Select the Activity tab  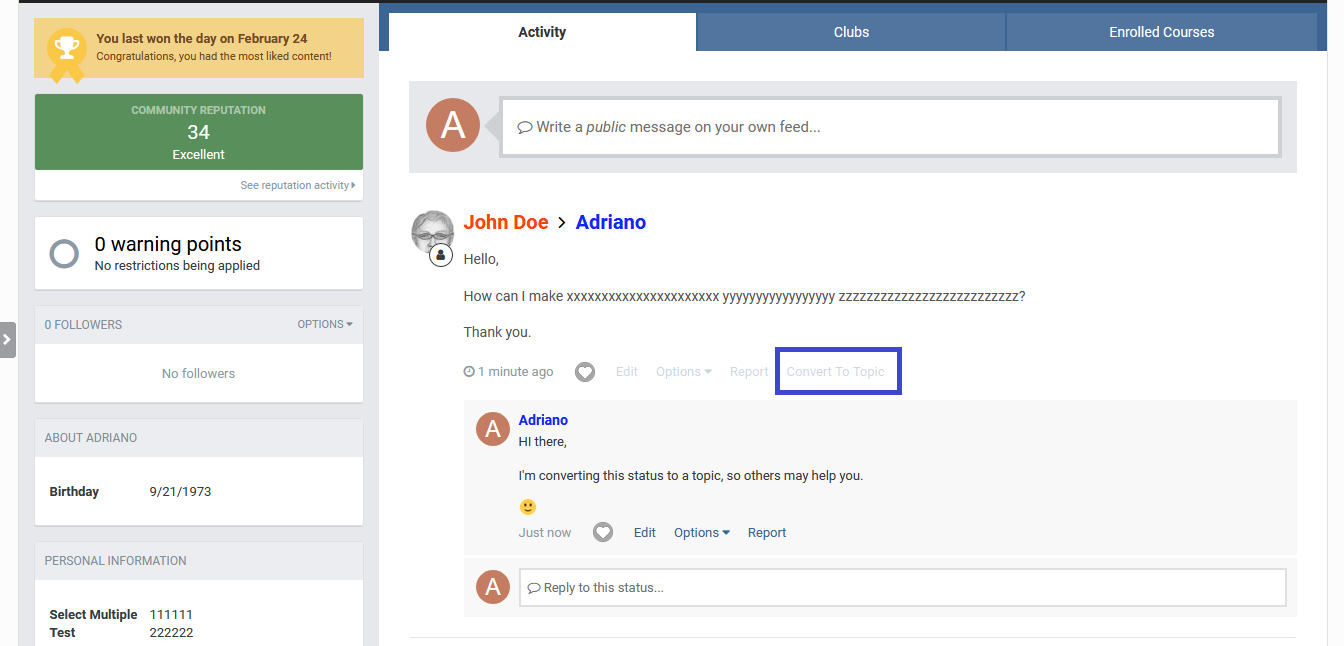(542, 32)
